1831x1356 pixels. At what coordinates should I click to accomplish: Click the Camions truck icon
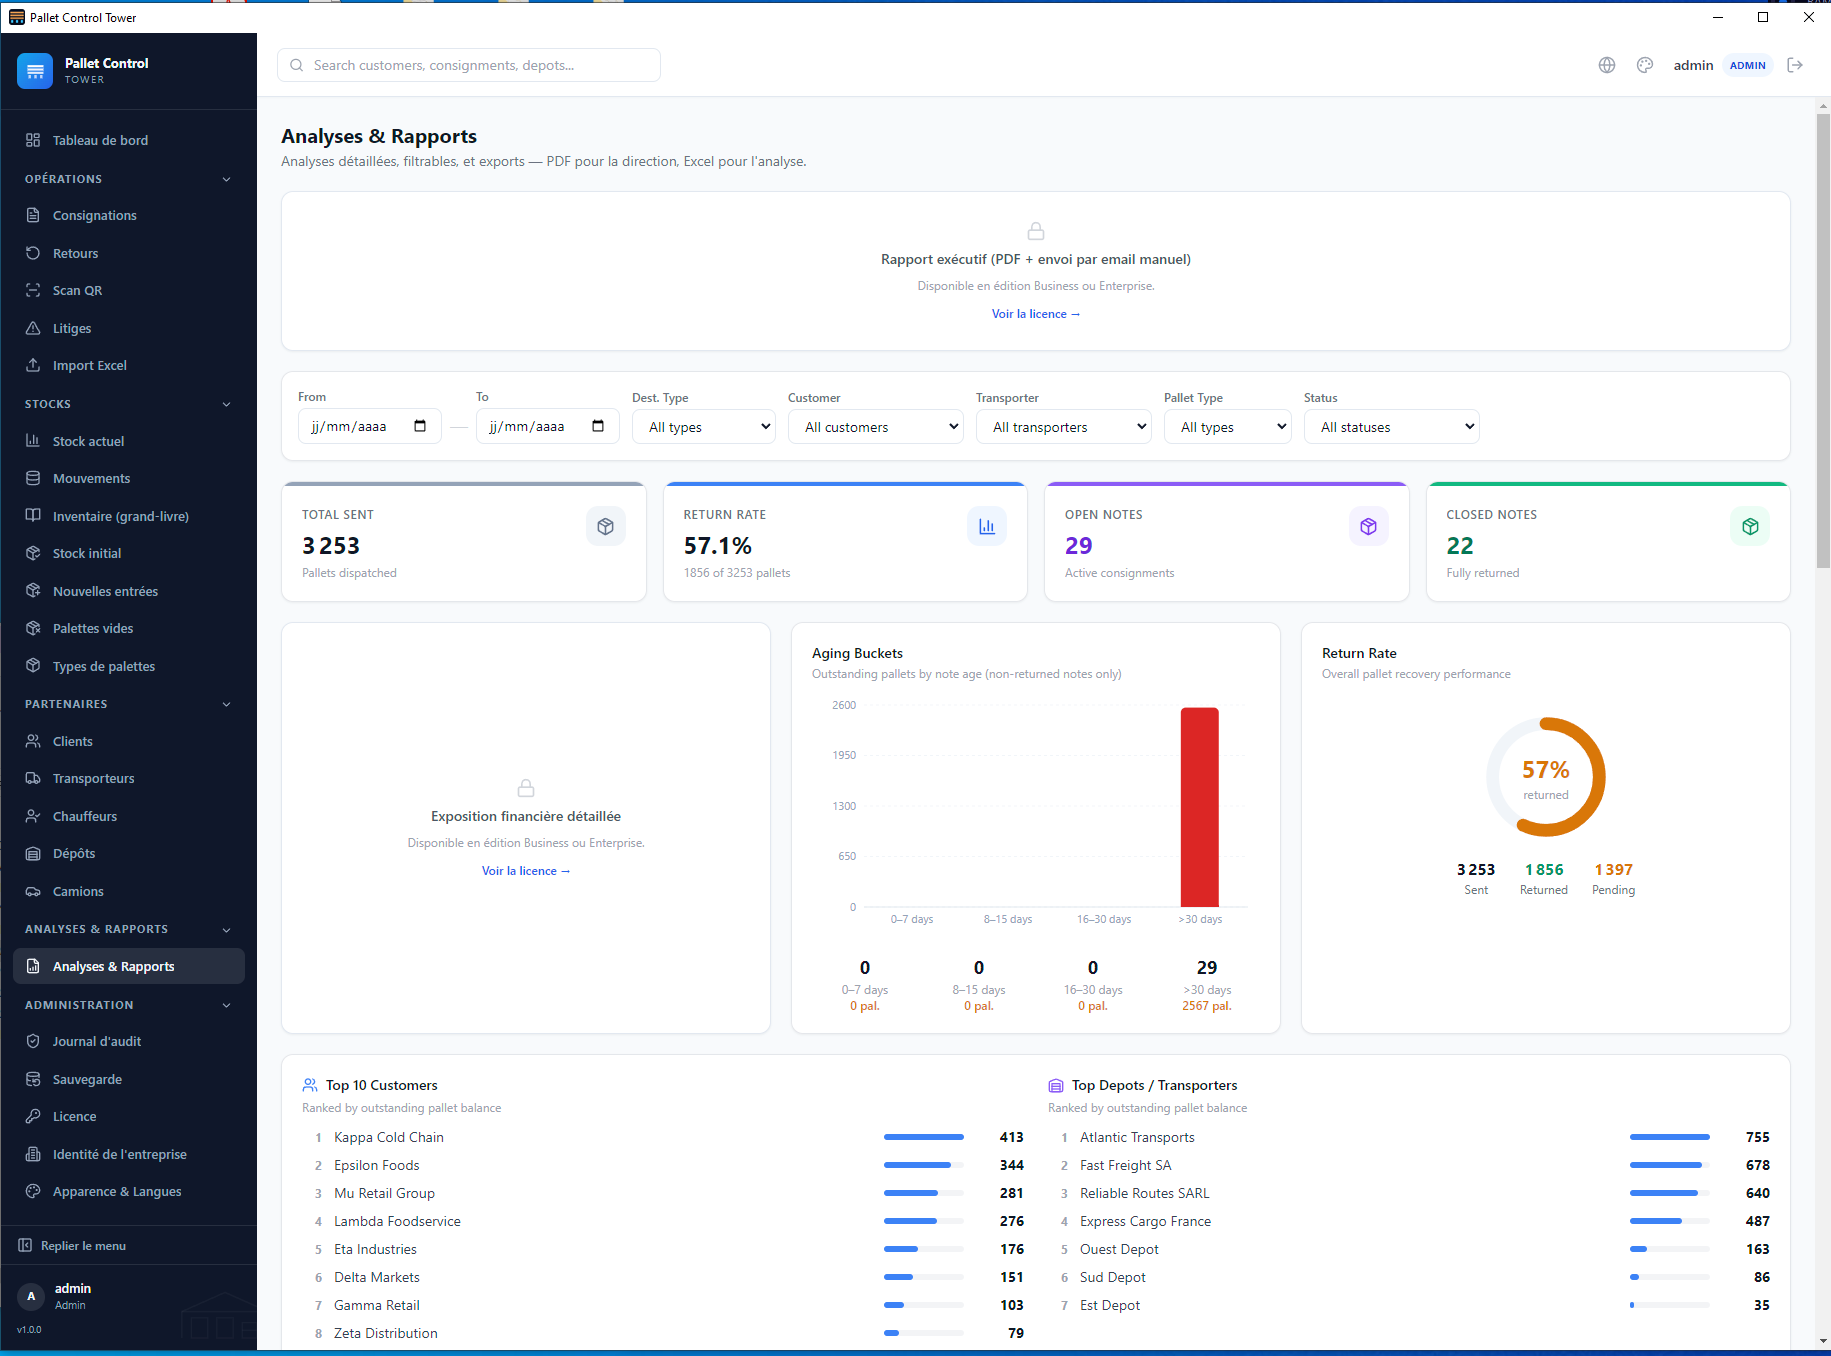tap(33, 891)
